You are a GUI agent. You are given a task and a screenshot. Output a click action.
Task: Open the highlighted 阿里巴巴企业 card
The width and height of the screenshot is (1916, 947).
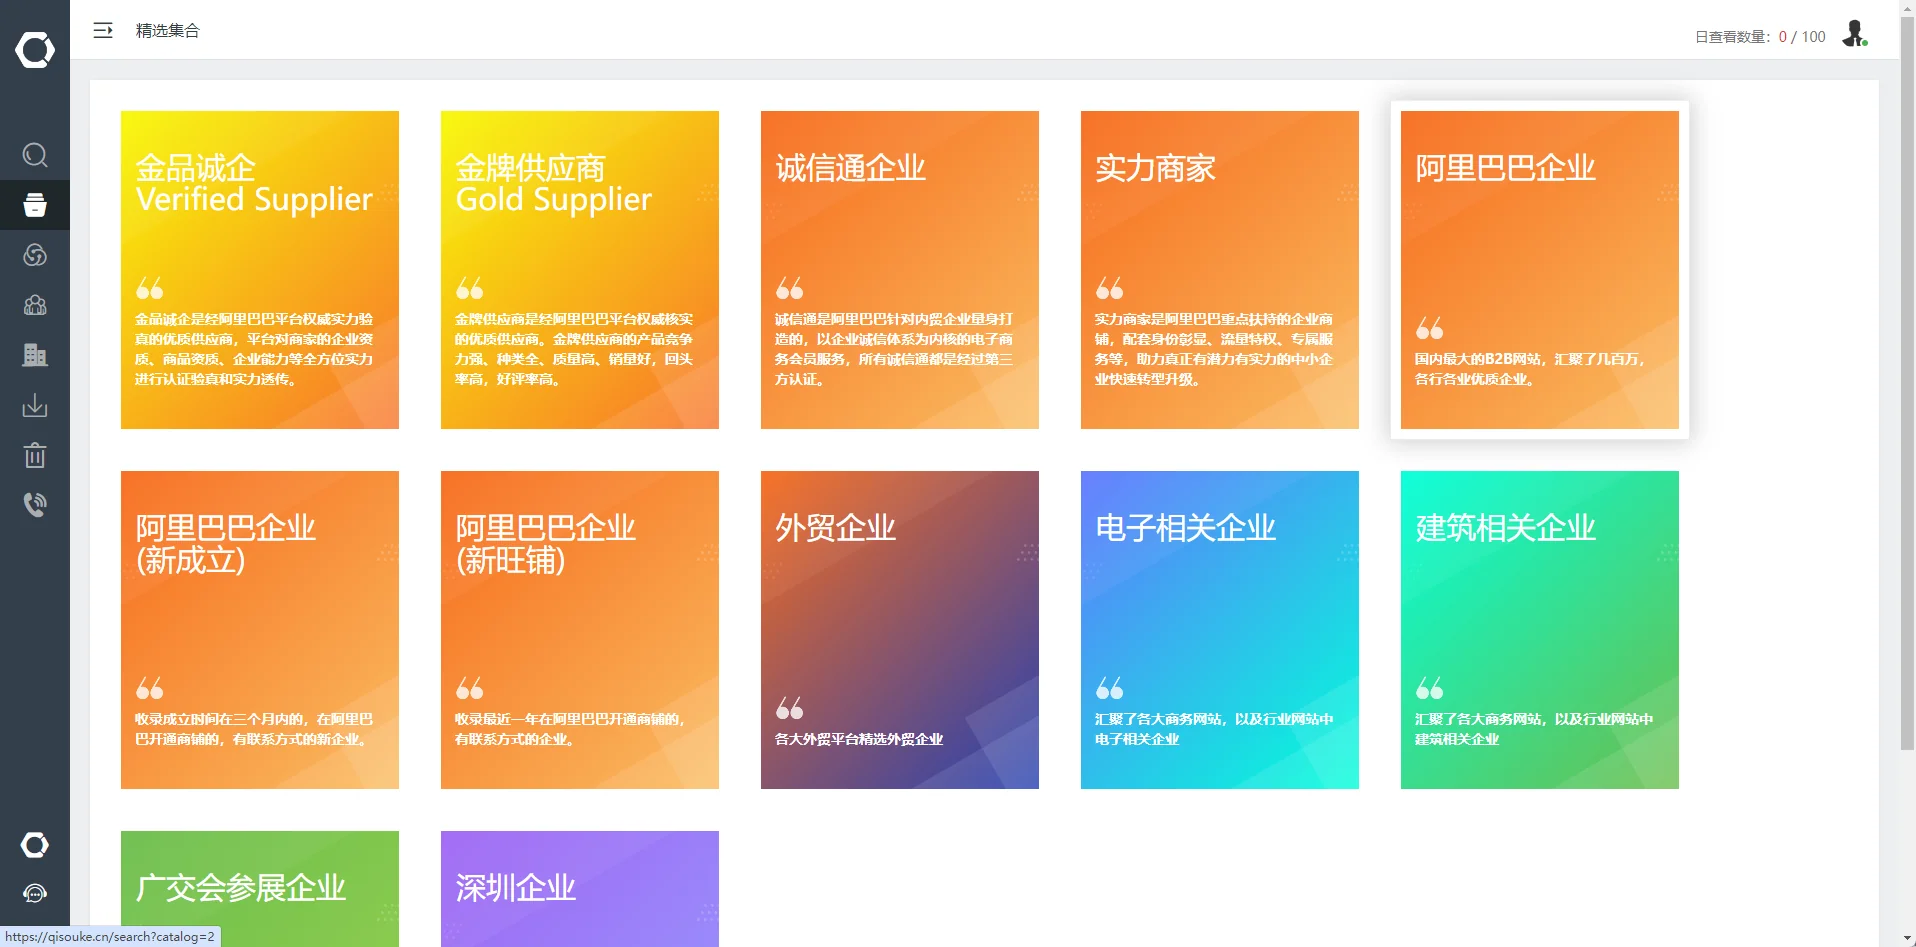(x=1540, y=270)
